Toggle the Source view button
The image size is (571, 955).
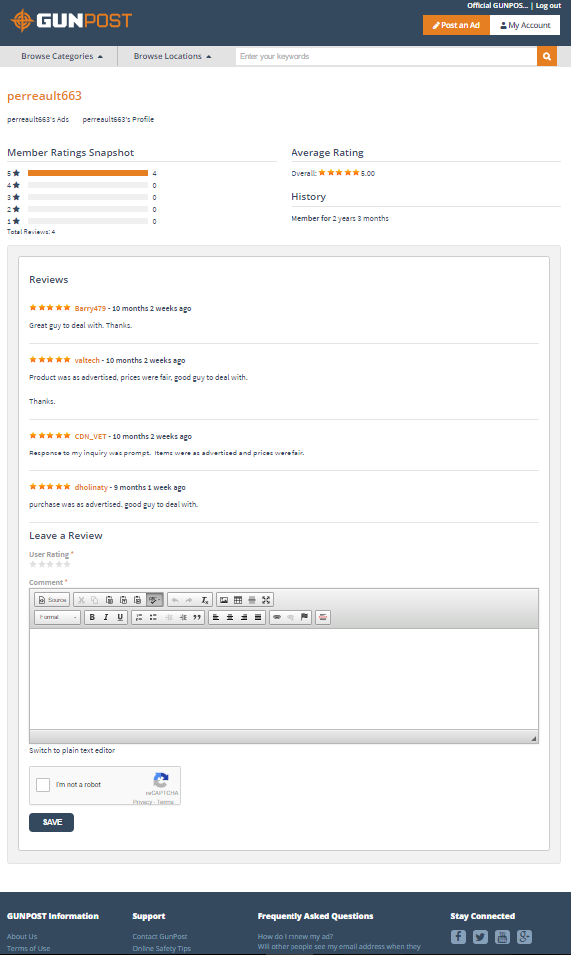pyautogui.click(x=52, y=600)
